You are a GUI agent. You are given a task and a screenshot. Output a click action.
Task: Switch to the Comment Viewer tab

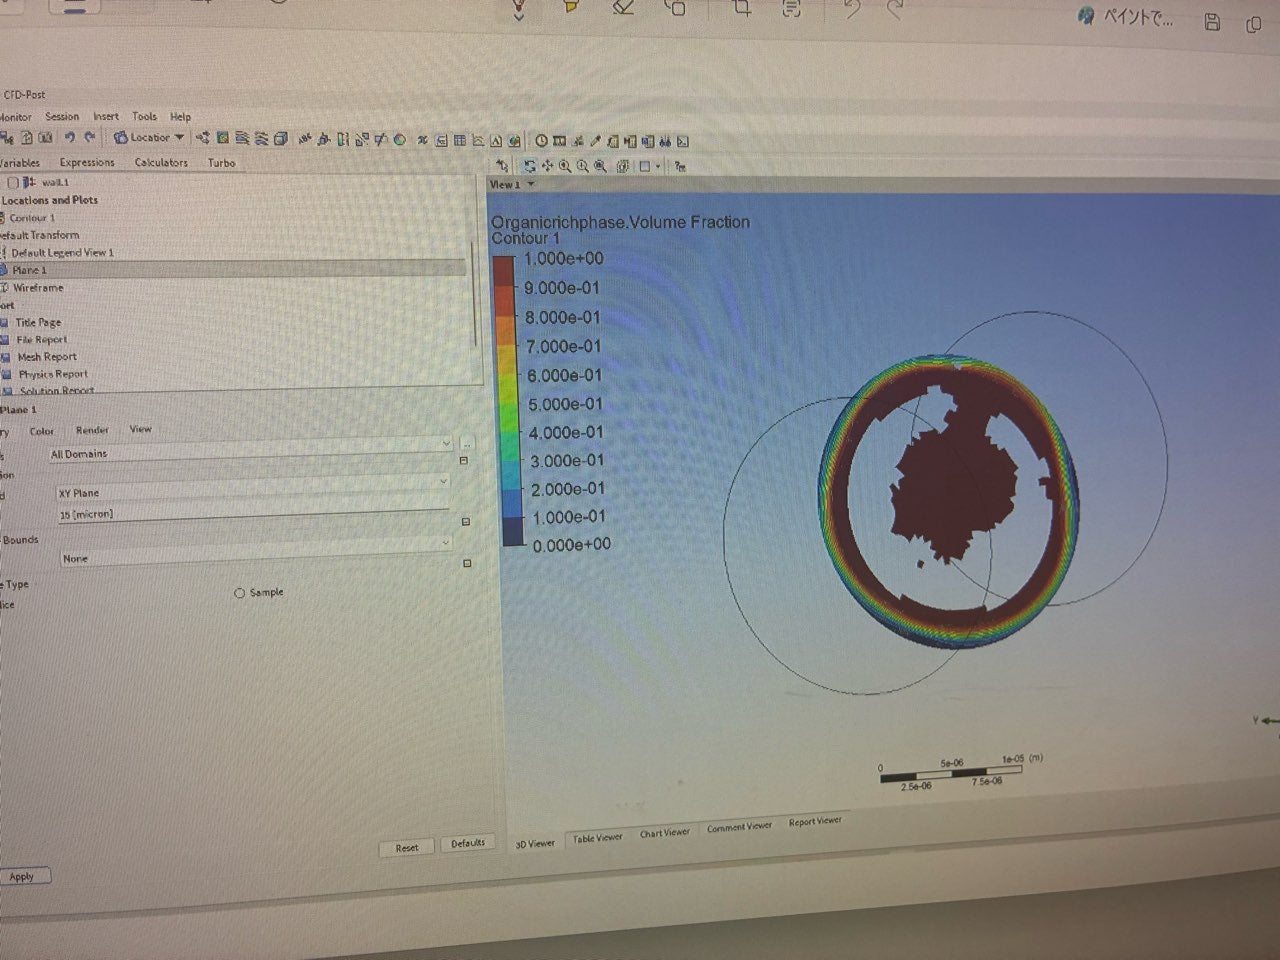coord(739,827)
